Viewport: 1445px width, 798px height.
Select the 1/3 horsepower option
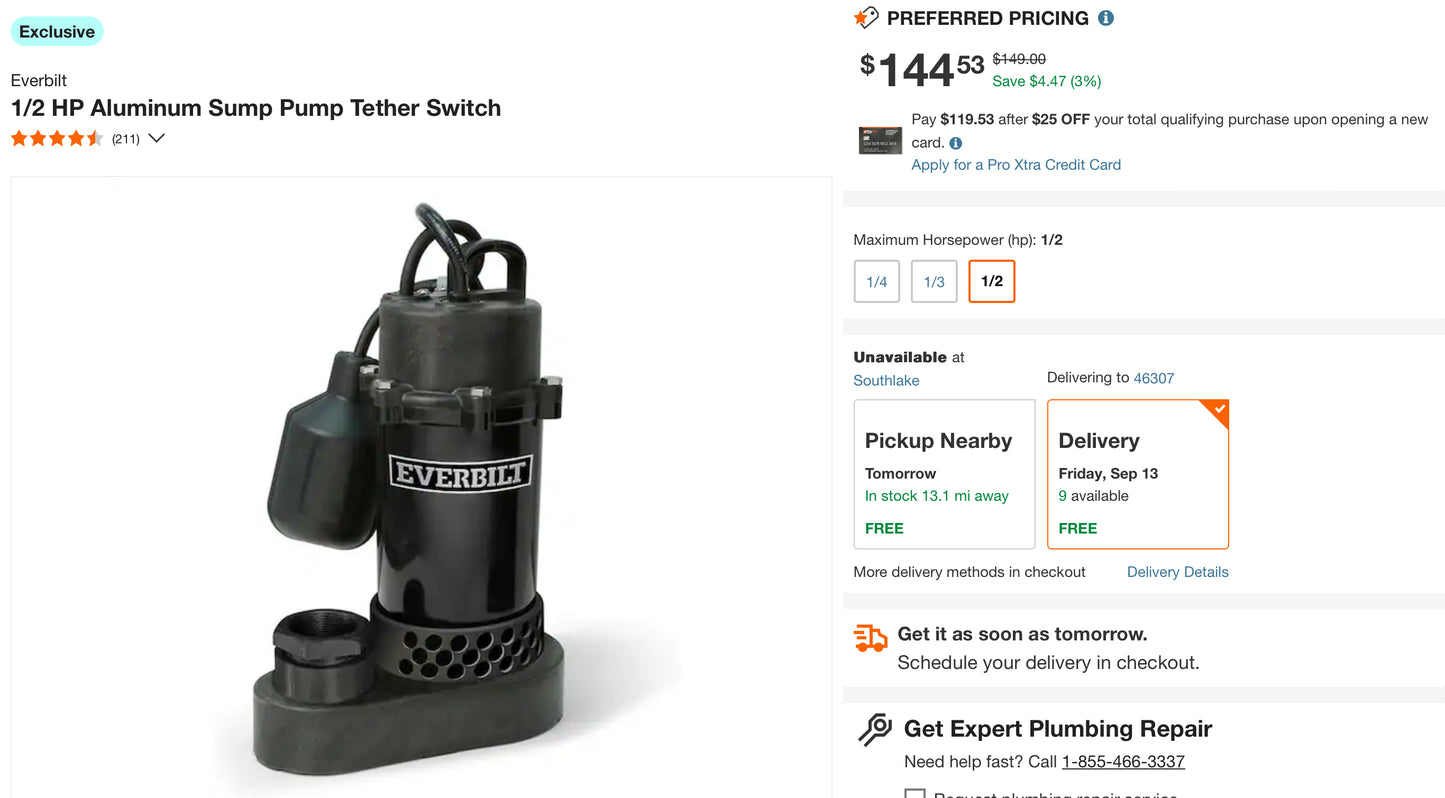click(x=934, y=282)
